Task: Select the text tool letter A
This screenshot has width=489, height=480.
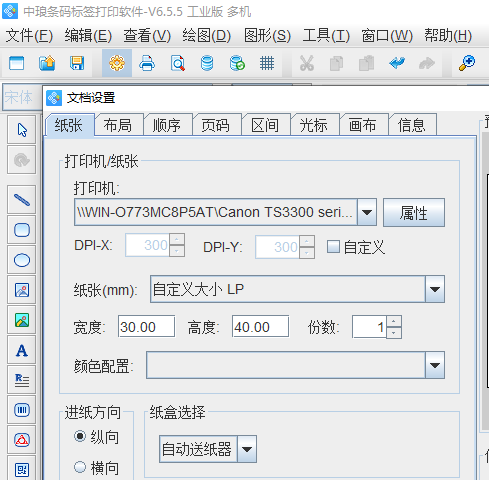Action: [x=22, y=350]
